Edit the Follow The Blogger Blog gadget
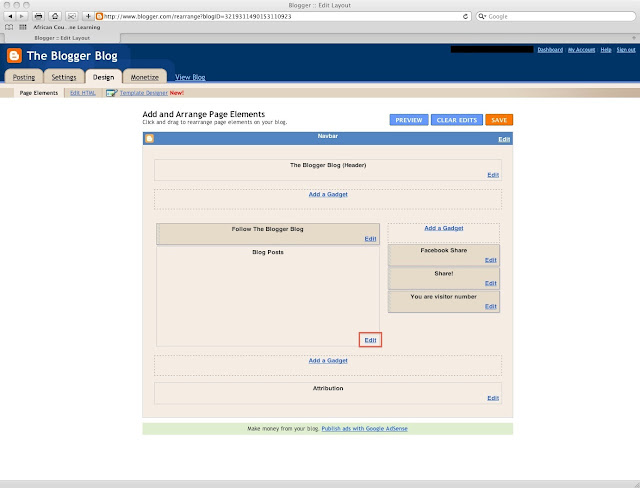640x488 pixels. coord(370,239)
